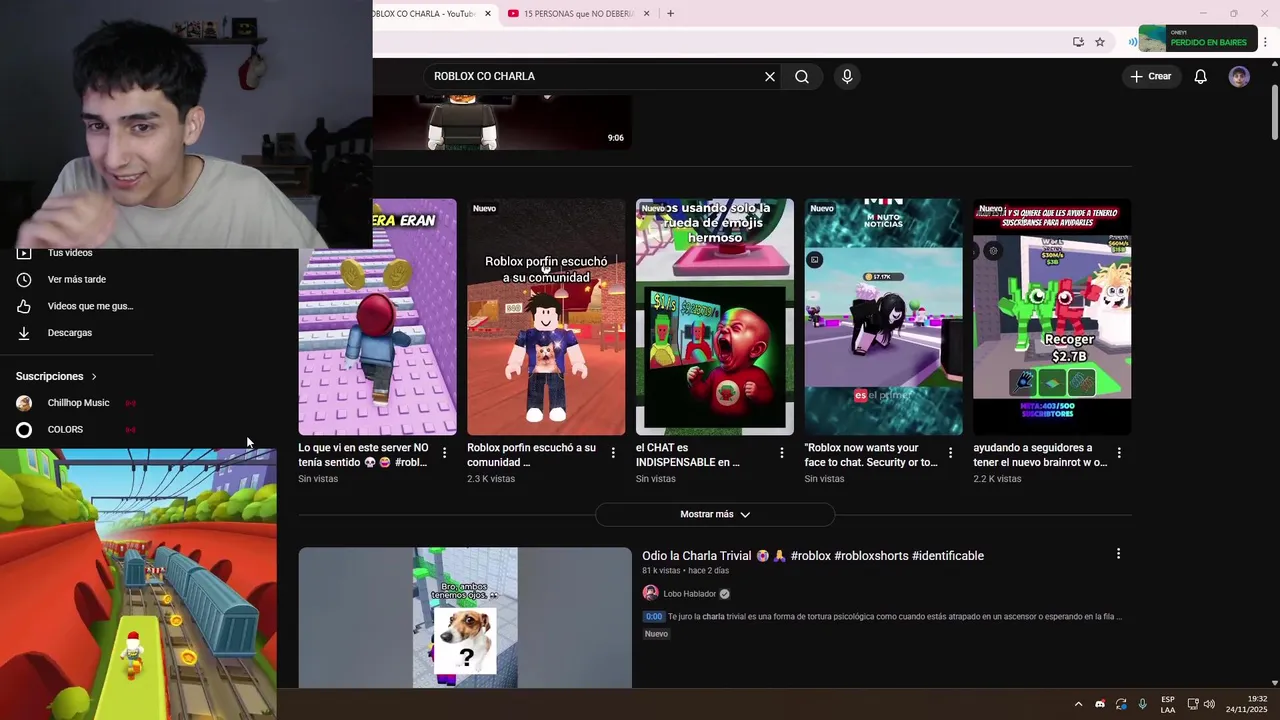The image size is (1280, 720).
Task: Click the Chillhop Music live indicator
Action: point(130,403)
